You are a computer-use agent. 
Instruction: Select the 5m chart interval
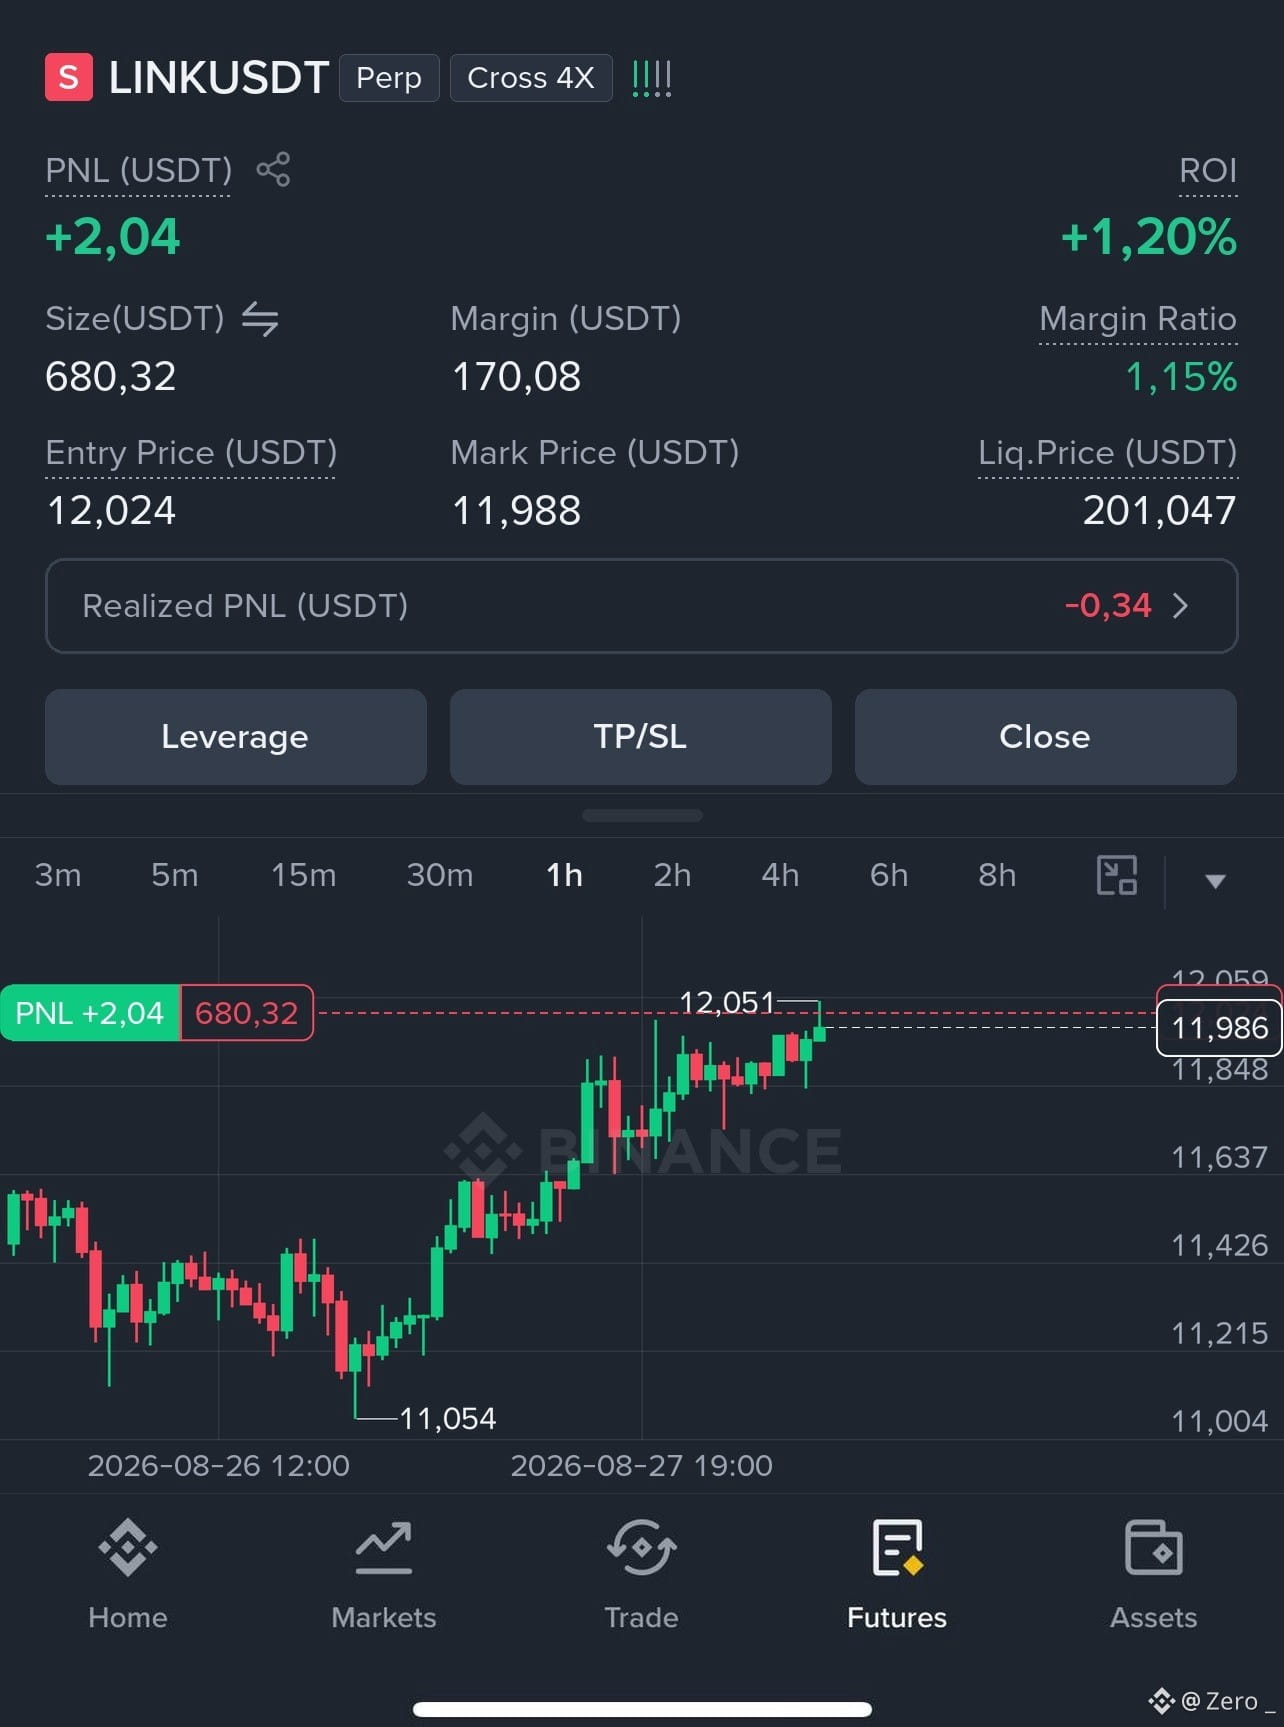[x=175, y=875]
